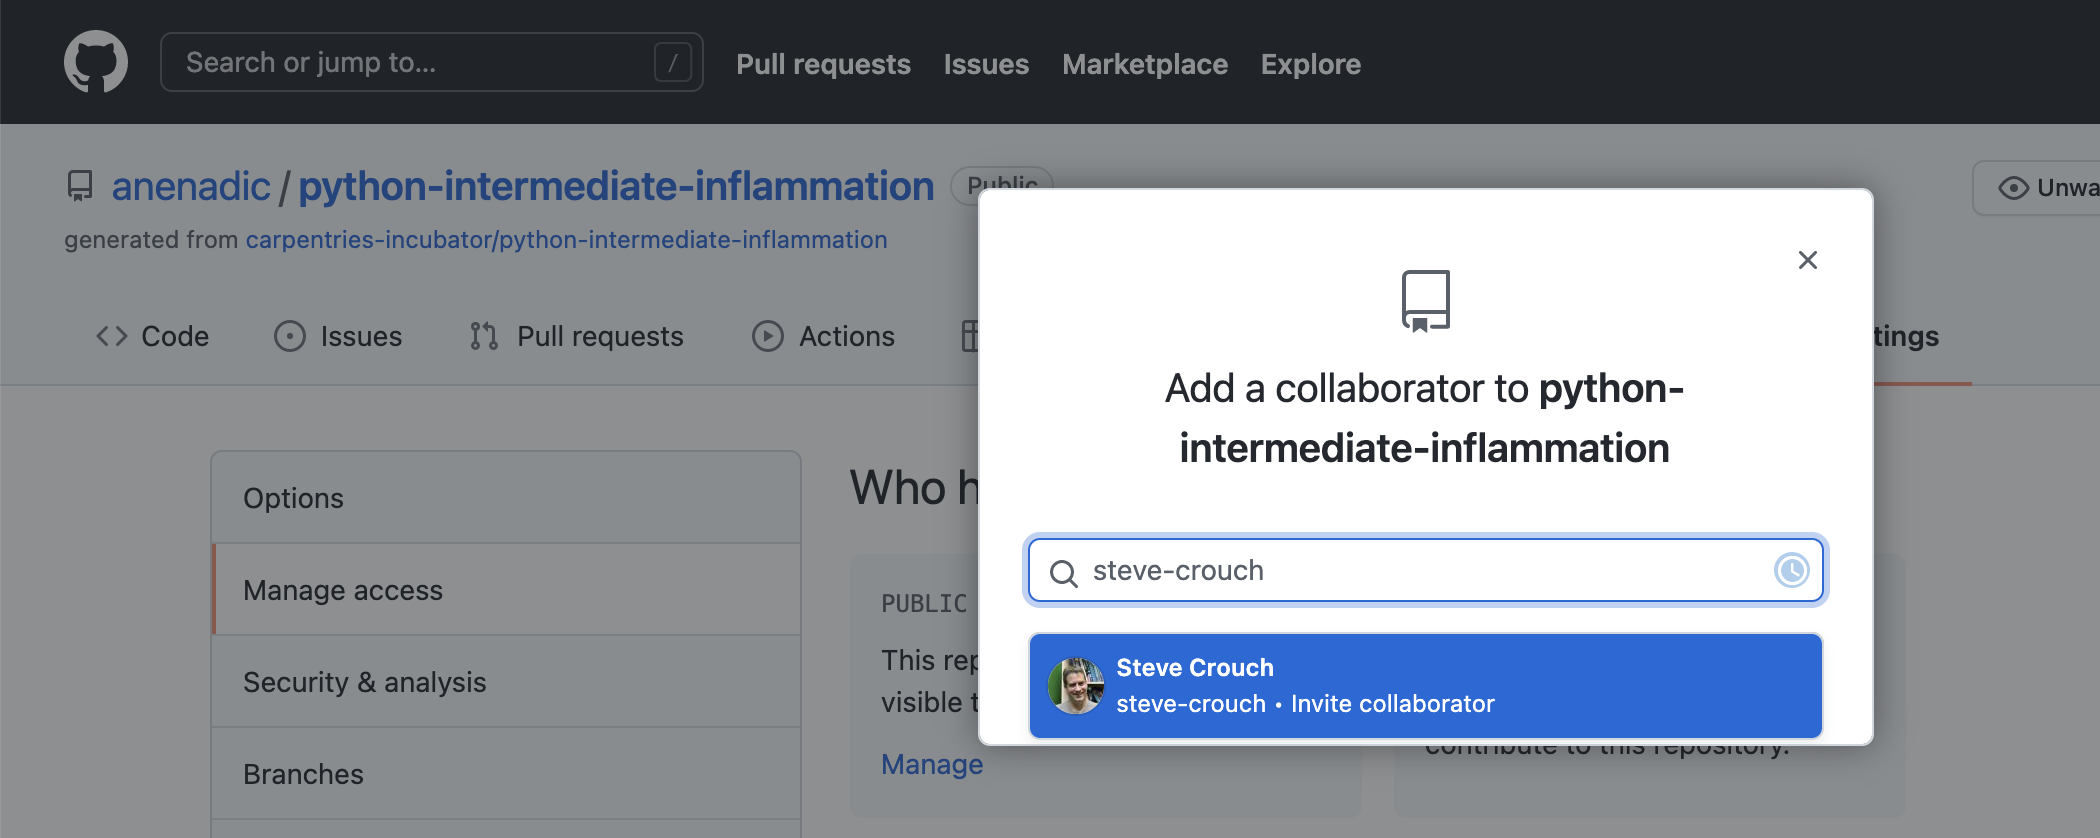Click the Manage visibility link
The width and height of the screenshot is (2100, 838).
click(932, 764)
